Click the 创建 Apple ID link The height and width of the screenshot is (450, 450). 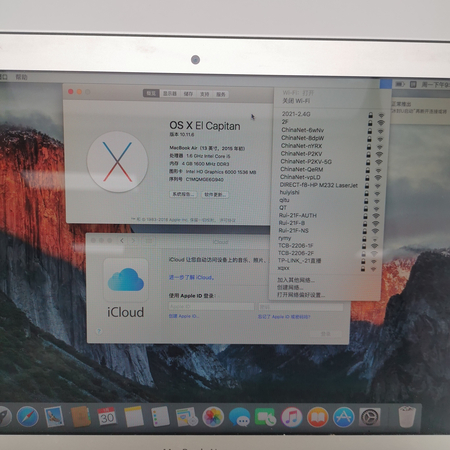coord(184,316)
